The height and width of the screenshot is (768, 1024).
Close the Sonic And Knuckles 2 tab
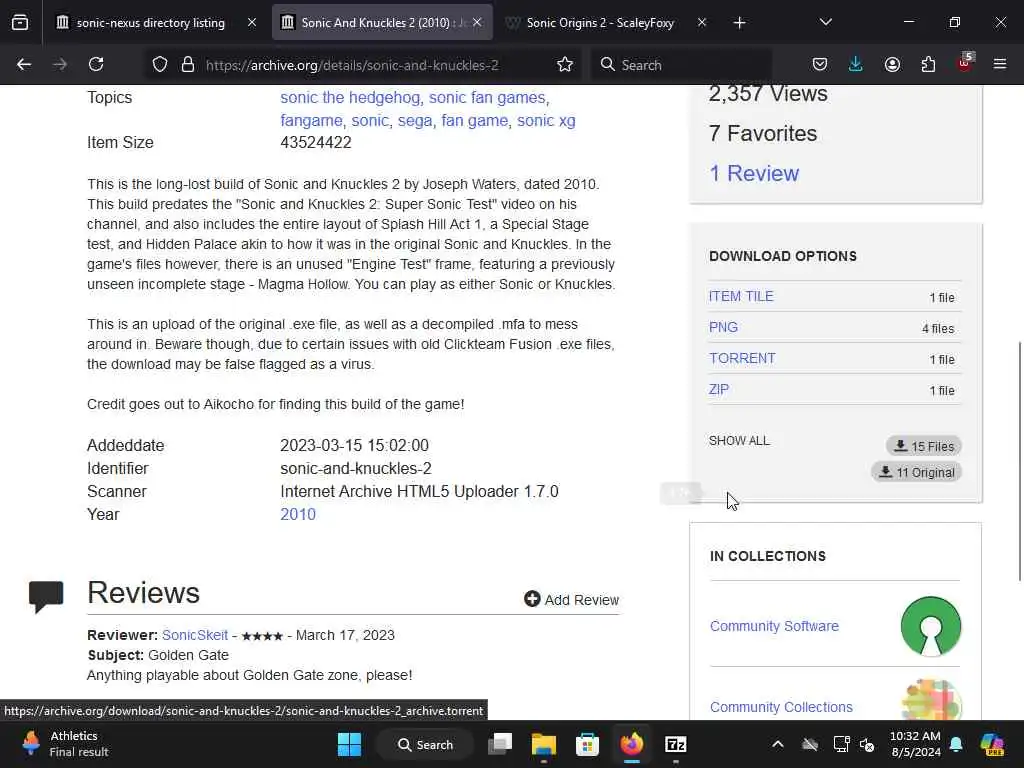click(x=477, y=23)
